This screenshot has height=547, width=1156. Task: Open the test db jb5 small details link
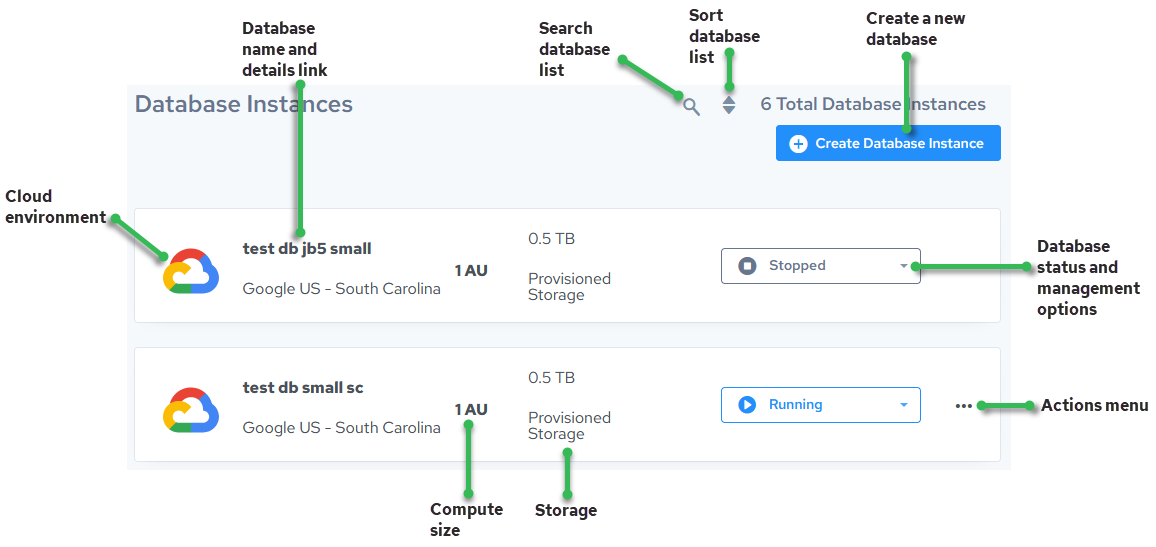pyautogui.click(x=307, y=248)
